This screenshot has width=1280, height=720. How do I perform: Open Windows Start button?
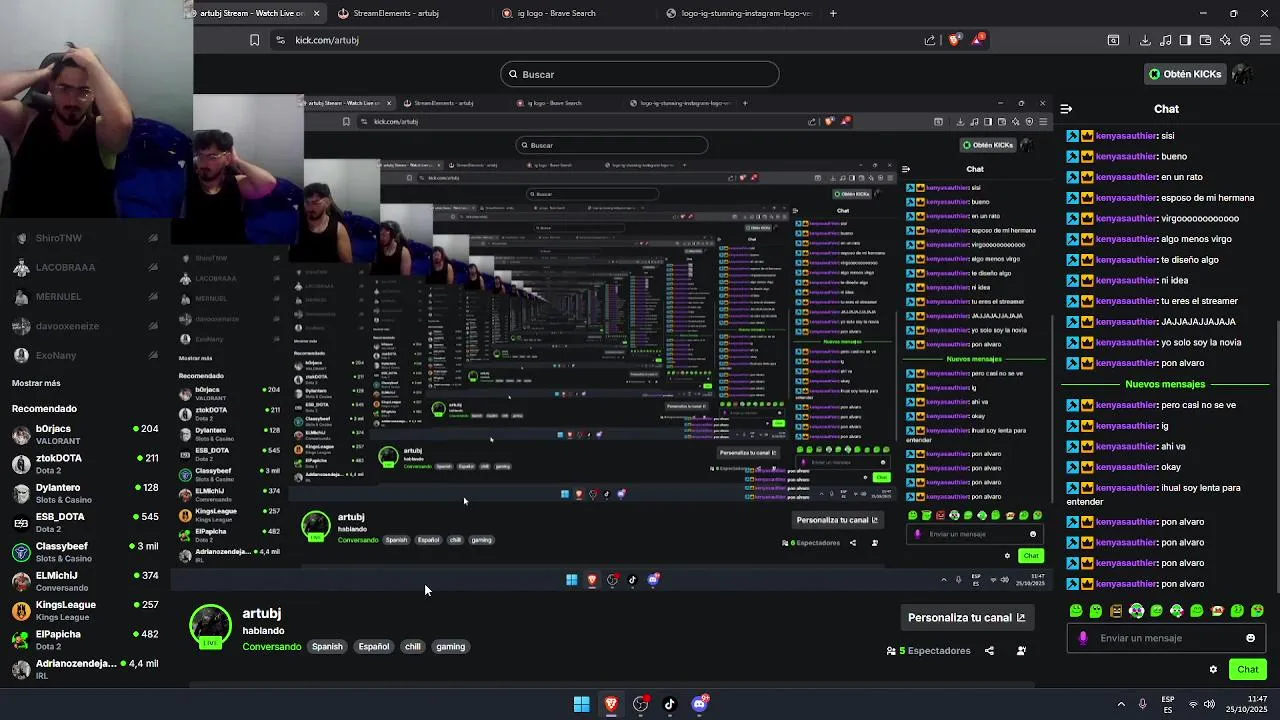[x=581, y=704]
